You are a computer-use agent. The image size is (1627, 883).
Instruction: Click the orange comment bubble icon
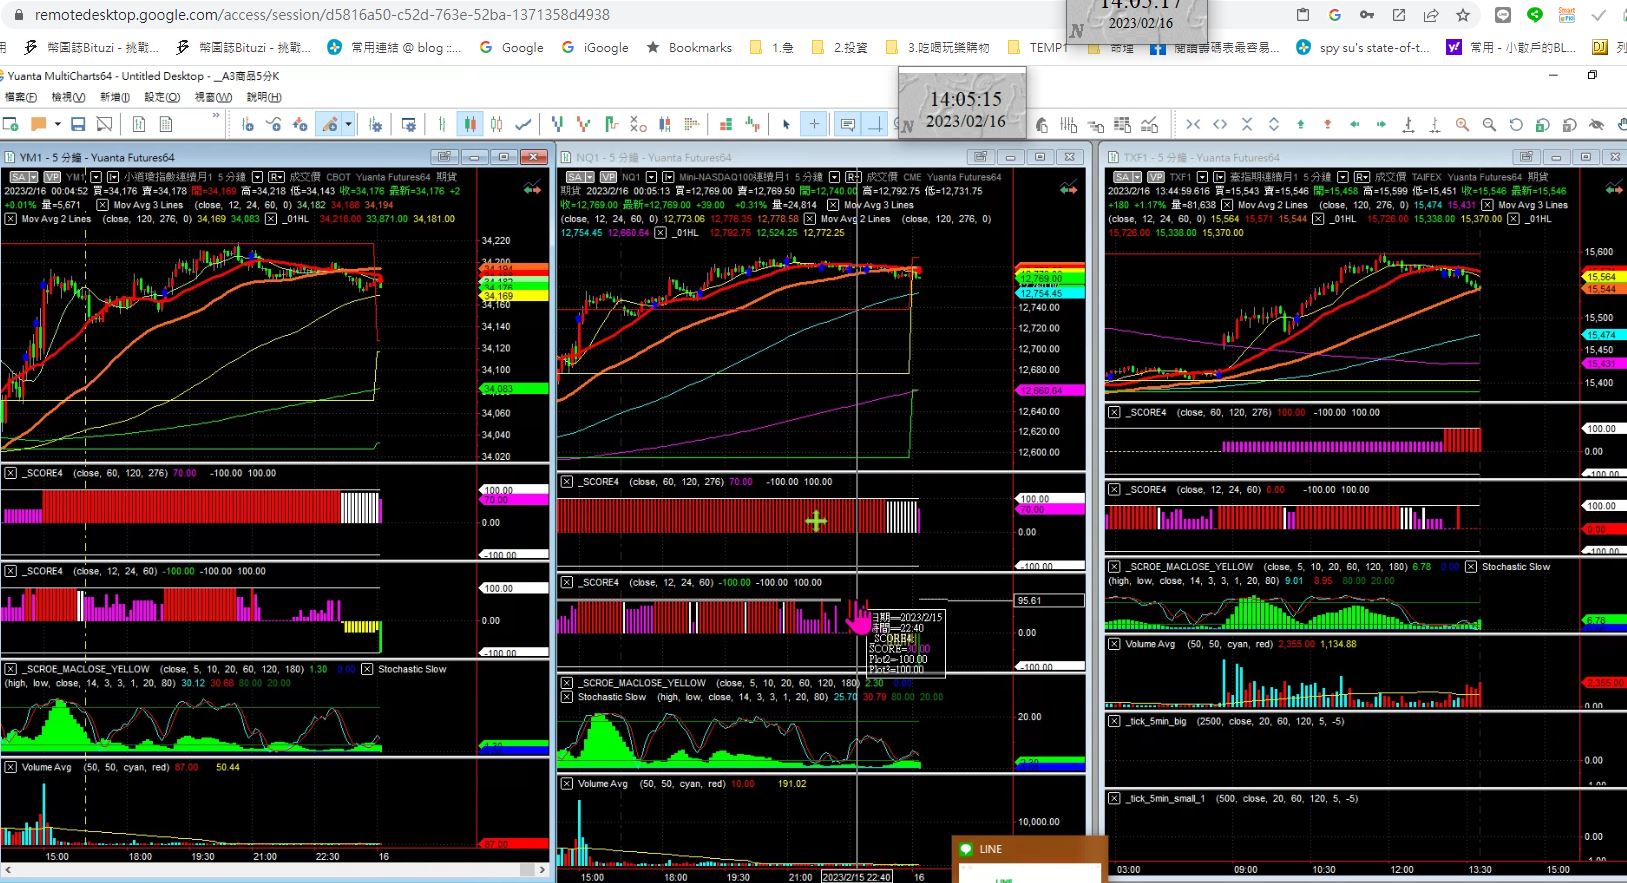click(38, 124)
